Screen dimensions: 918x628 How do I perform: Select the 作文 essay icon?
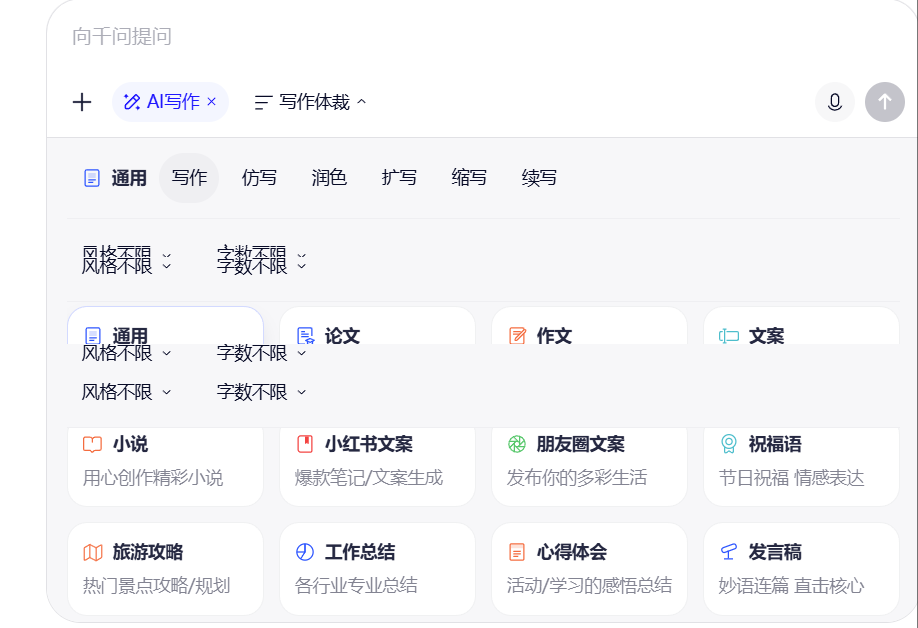(518, 336)
